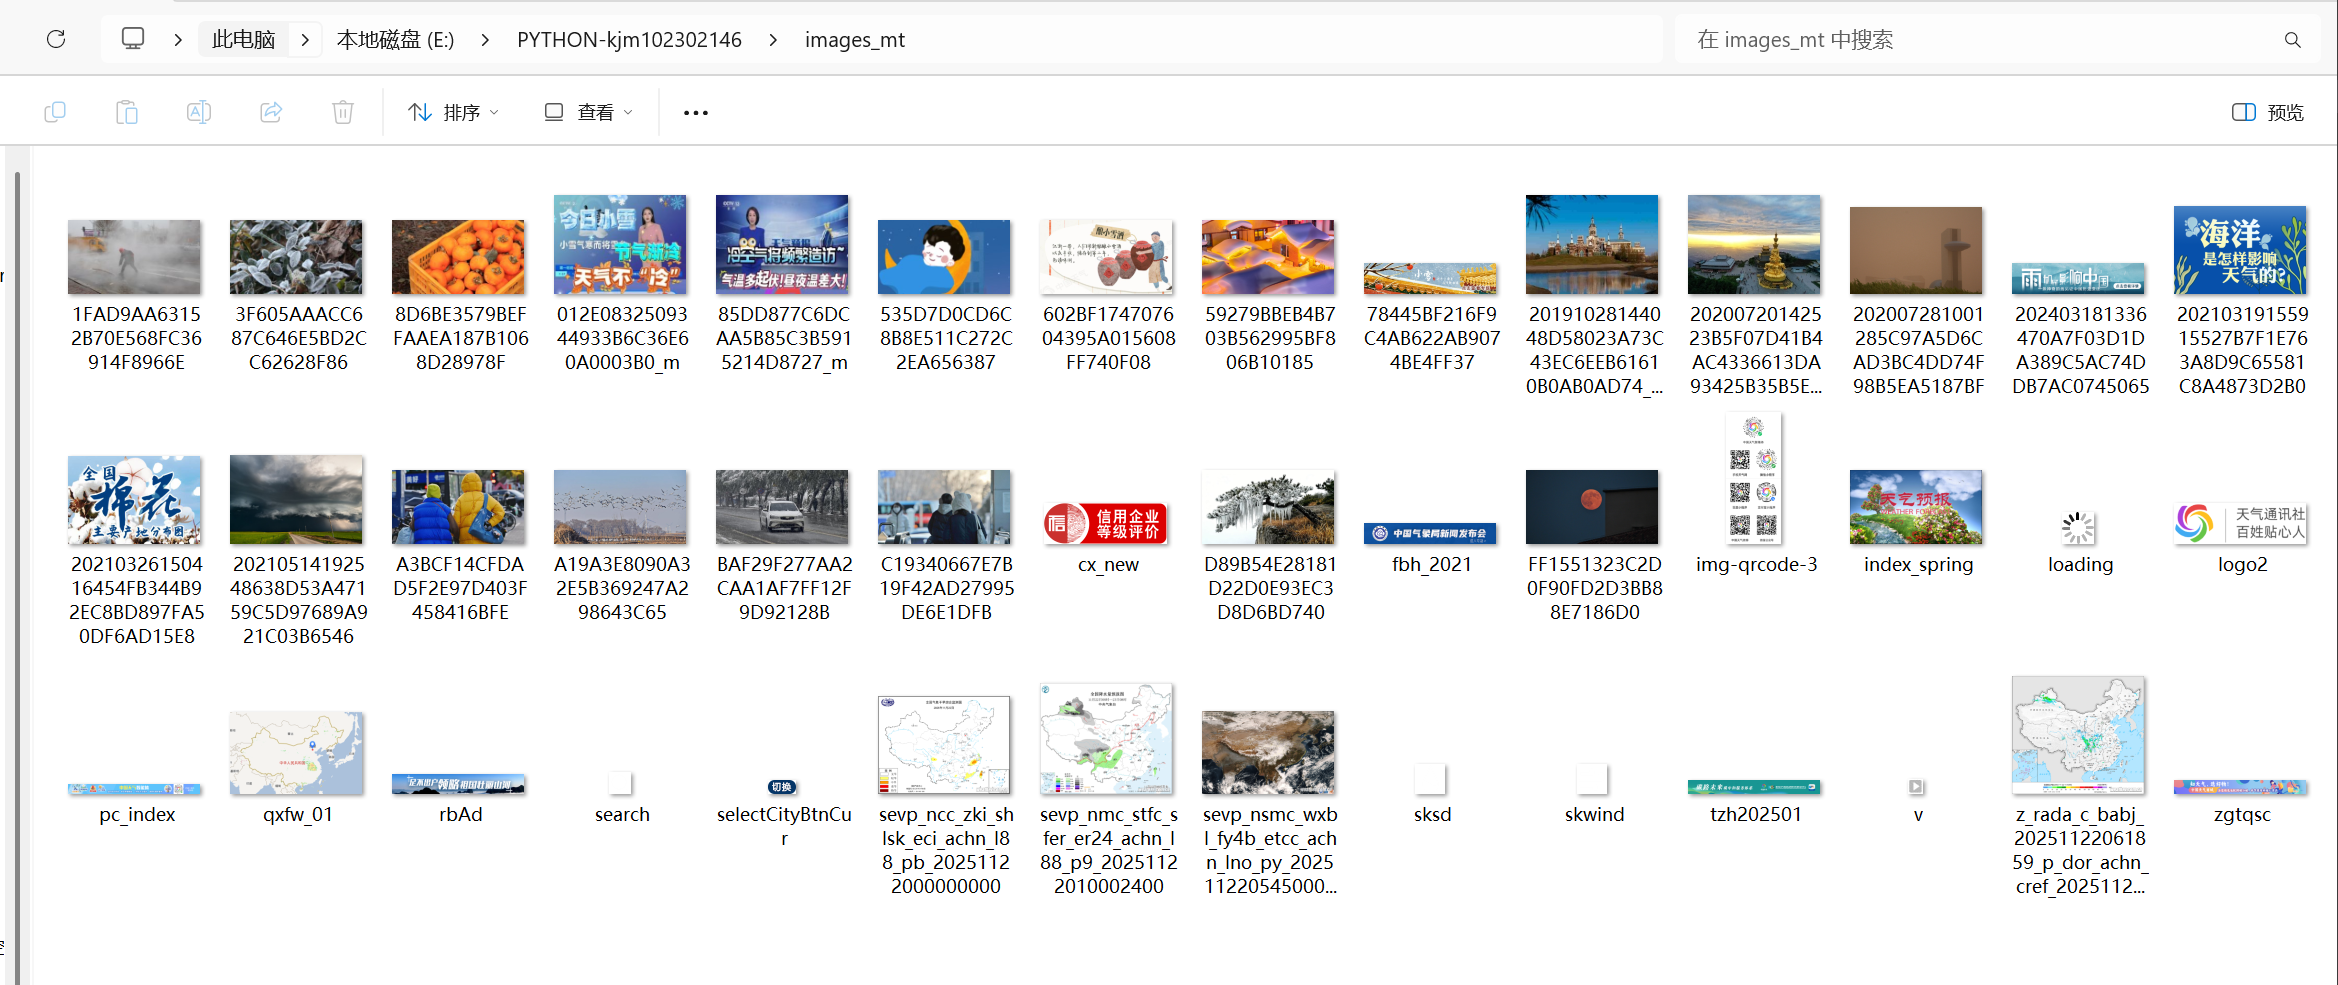The width and height of the screenshot is (2338, 985).
Task: Select the icy pine image D89B54E28181...
Action: coord(1268,507)
